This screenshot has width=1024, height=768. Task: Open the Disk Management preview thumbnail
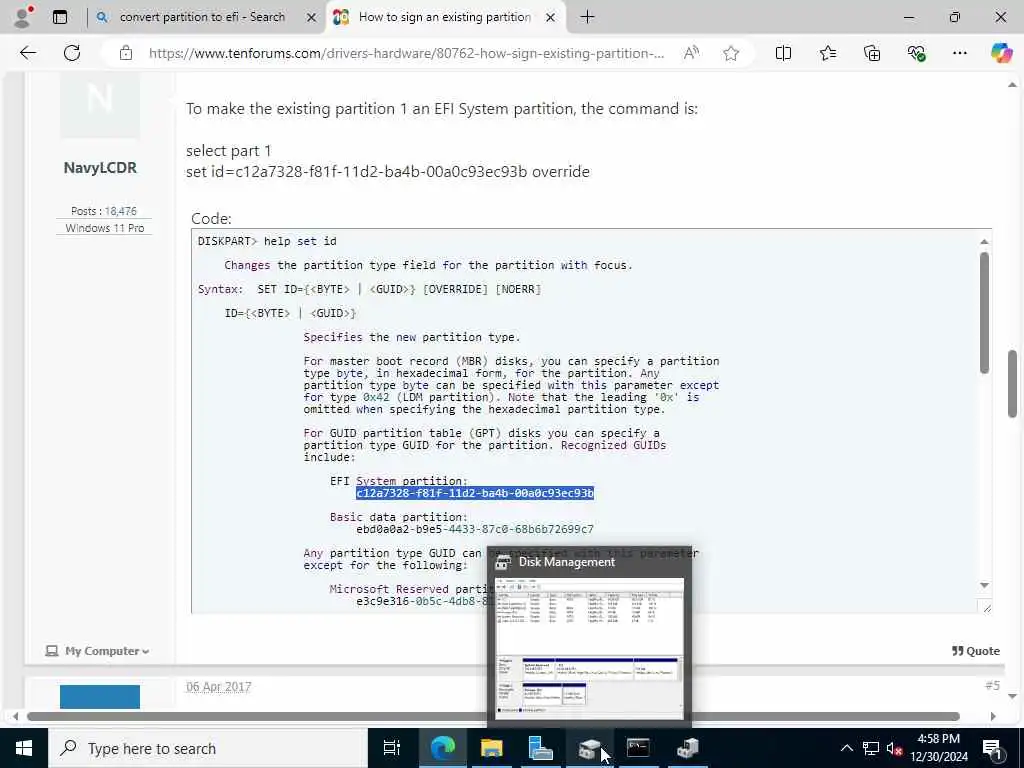tap(589, 648)
